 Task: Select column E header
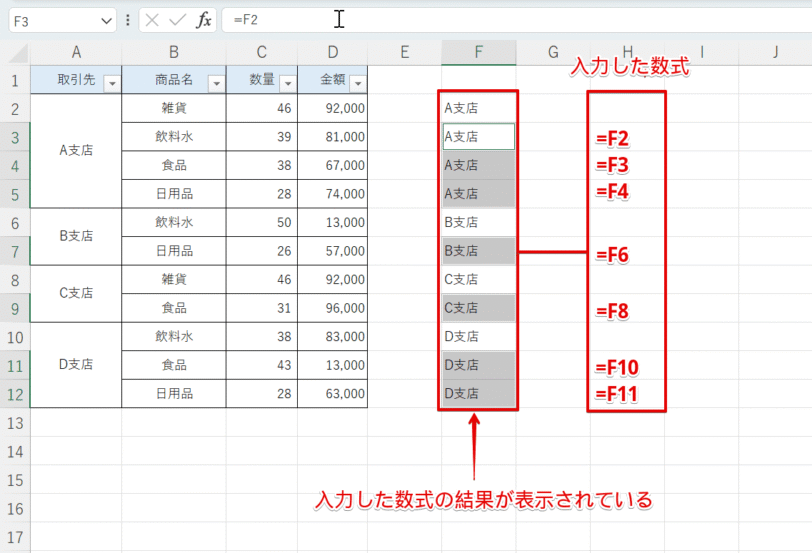point(405,52)
